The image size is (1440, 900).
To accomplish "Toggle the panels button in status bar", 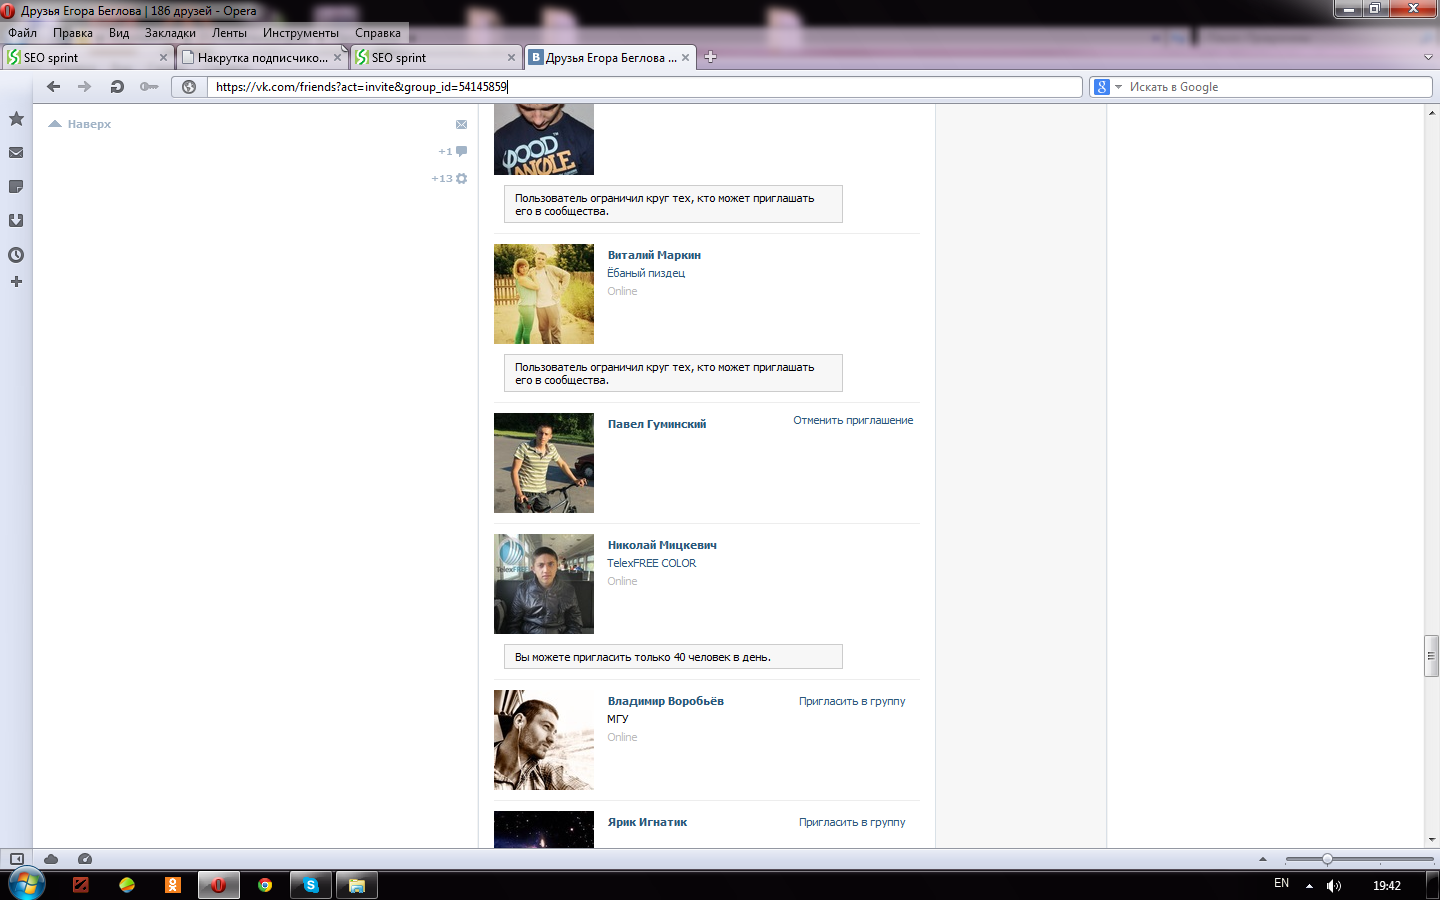I will [17, 859].
